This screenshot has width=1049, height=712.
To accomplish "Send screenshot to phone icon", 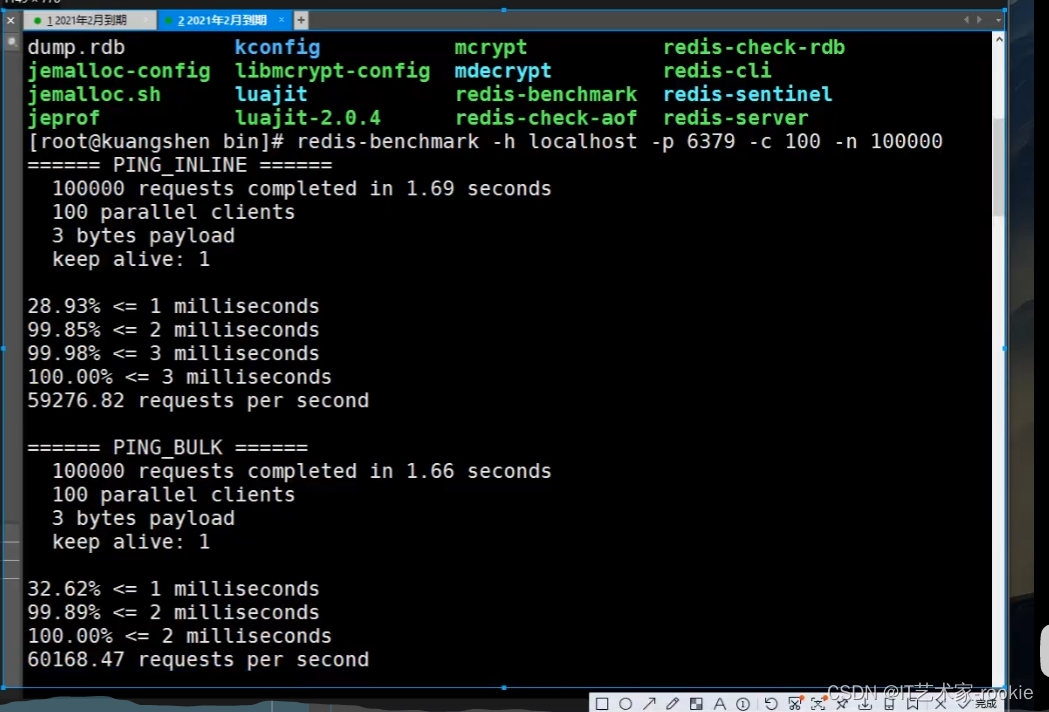I will (x=889, y=703).
